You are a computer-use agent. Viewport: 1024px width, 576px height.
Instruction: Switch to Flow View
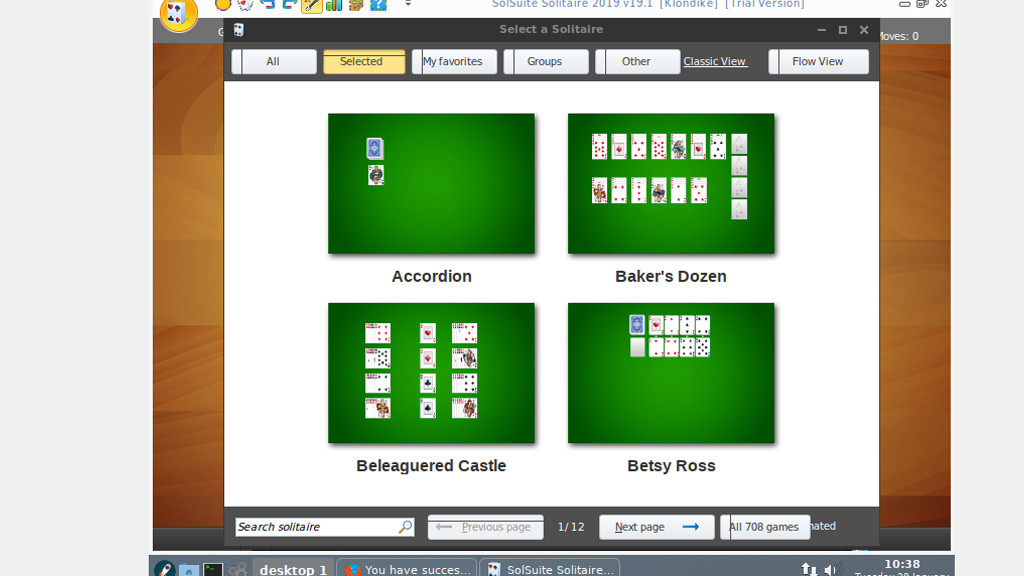pos(817,62)
